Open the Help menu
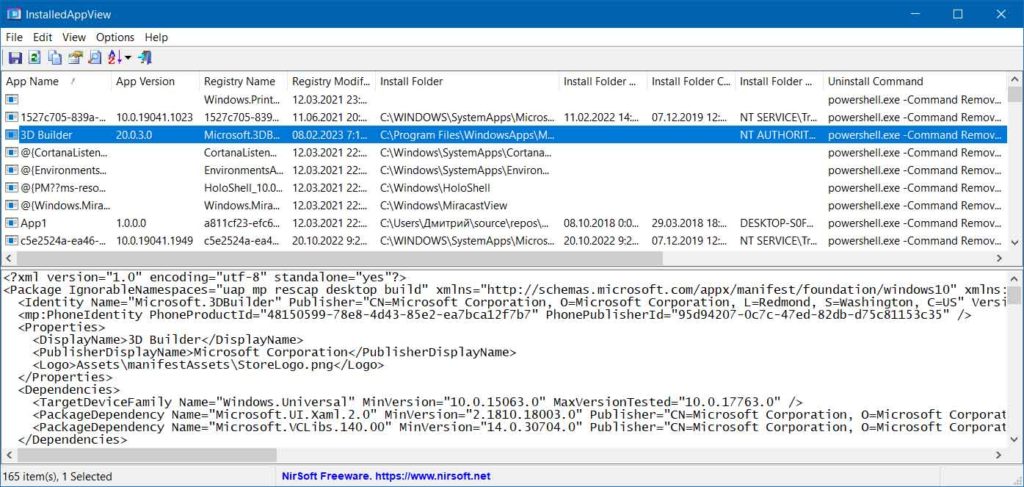 [x=156, y=37]
